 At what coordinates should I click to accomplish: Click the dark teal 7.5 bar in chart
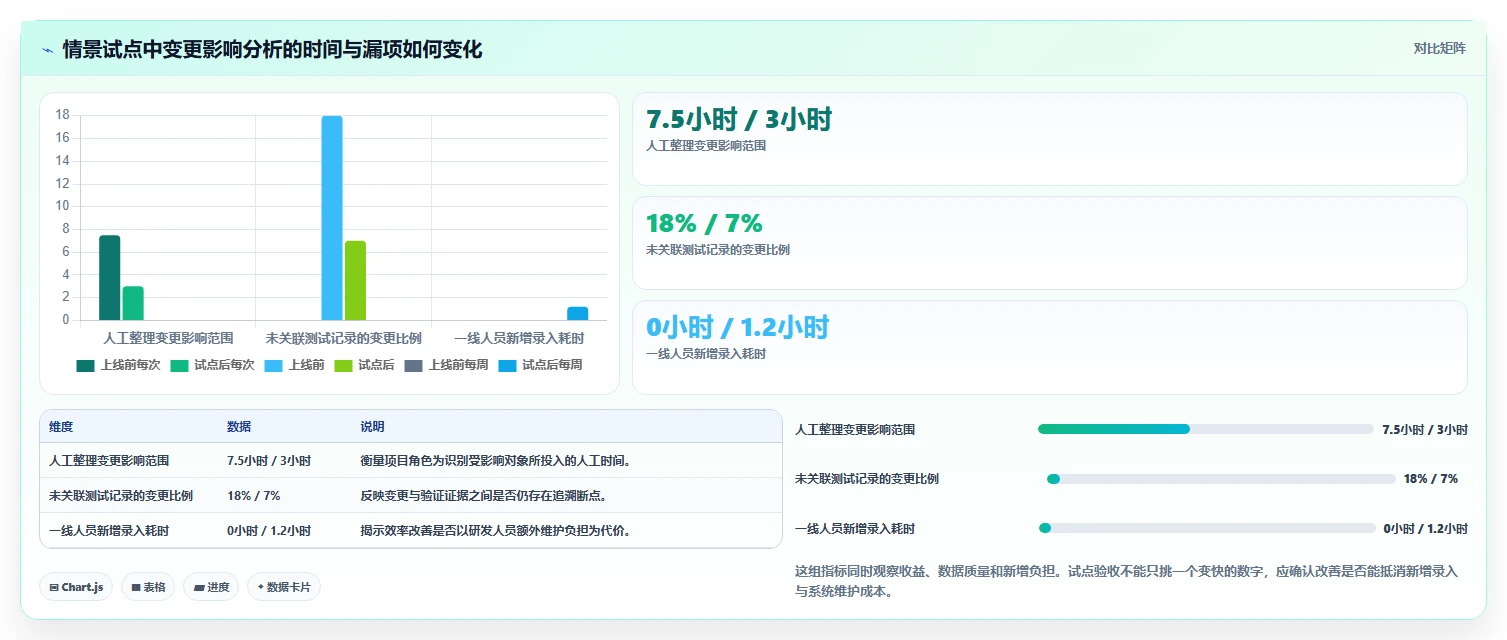pos(110,278)
